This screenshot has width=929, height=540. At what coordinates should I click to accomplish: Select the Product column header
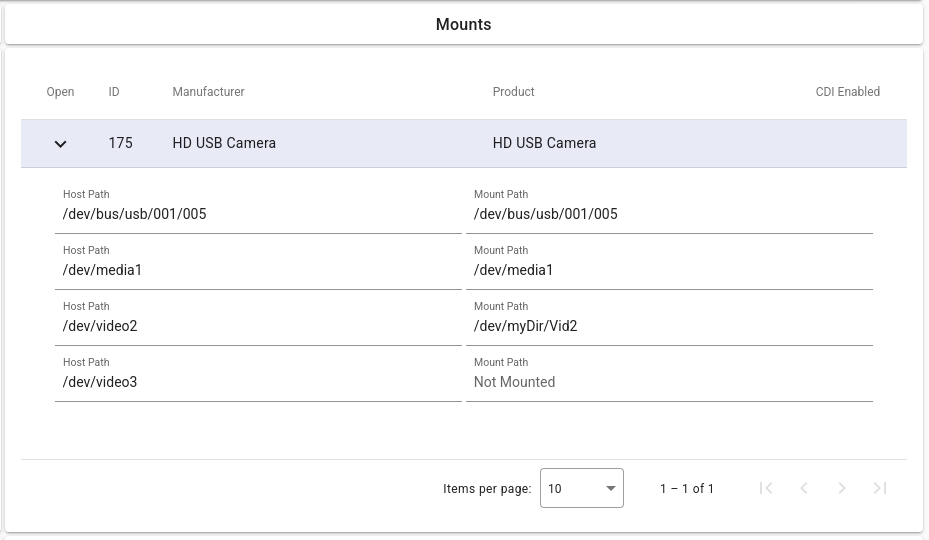[514, 92]
